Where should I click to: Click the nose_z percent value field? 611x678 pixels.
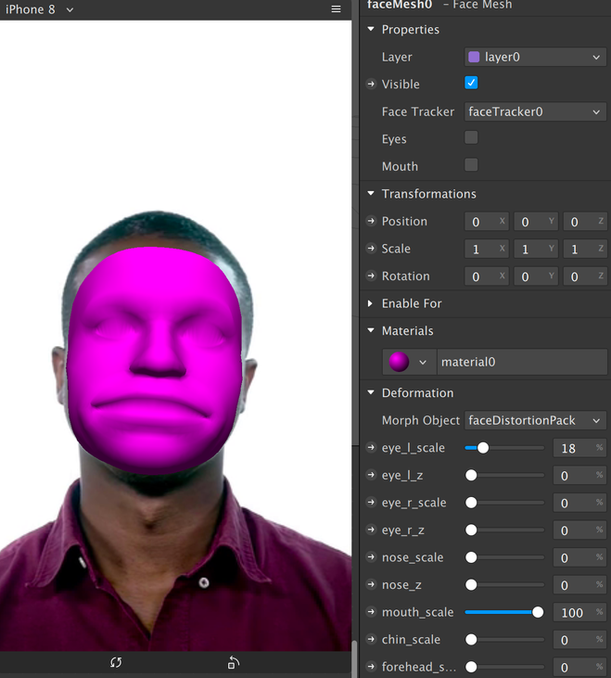pyautogui.click(x=579, y=585)
